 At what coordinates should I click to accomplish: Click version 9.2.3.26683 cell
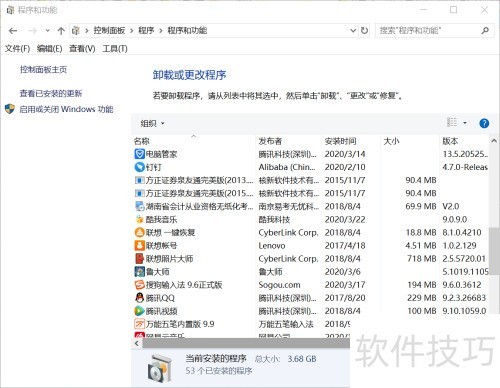point(464,298)
